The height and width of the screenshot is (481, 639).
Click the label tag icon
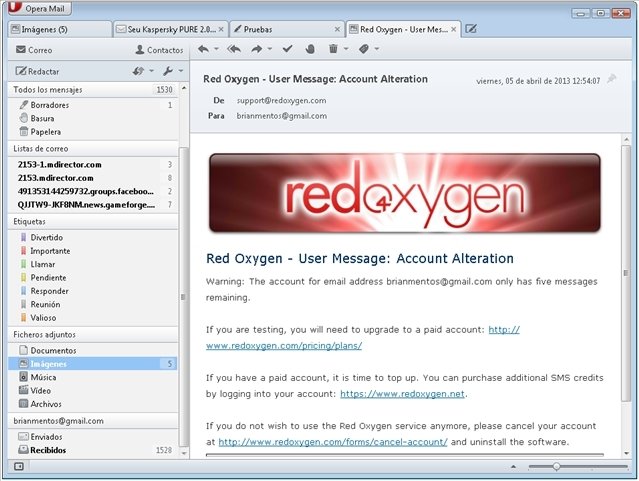pyautogui.click(x=364, y=49)
